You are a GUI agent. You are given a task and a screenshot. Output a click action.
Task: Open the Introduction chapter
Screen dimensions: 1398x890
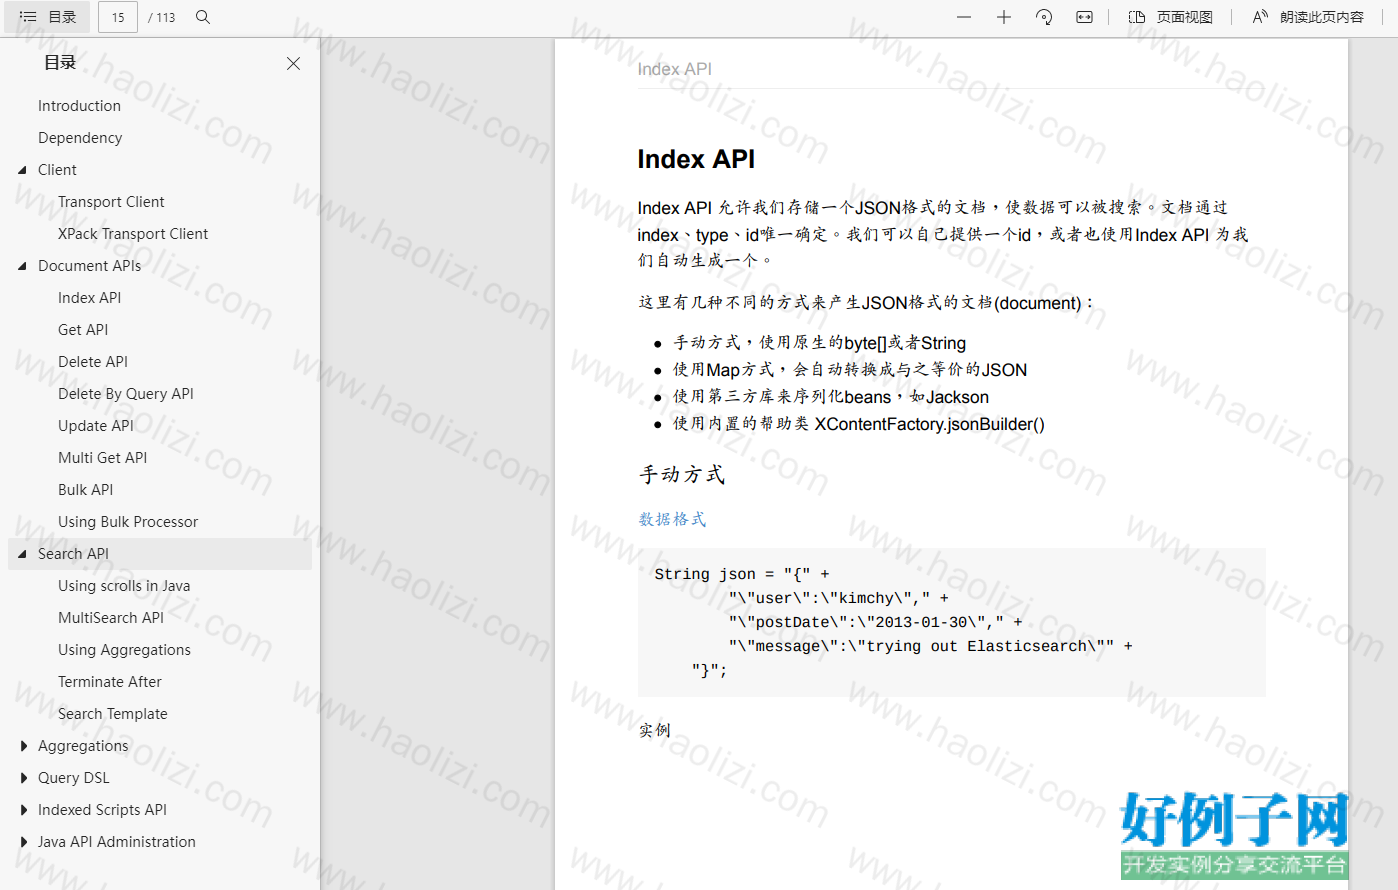point(79,106)
